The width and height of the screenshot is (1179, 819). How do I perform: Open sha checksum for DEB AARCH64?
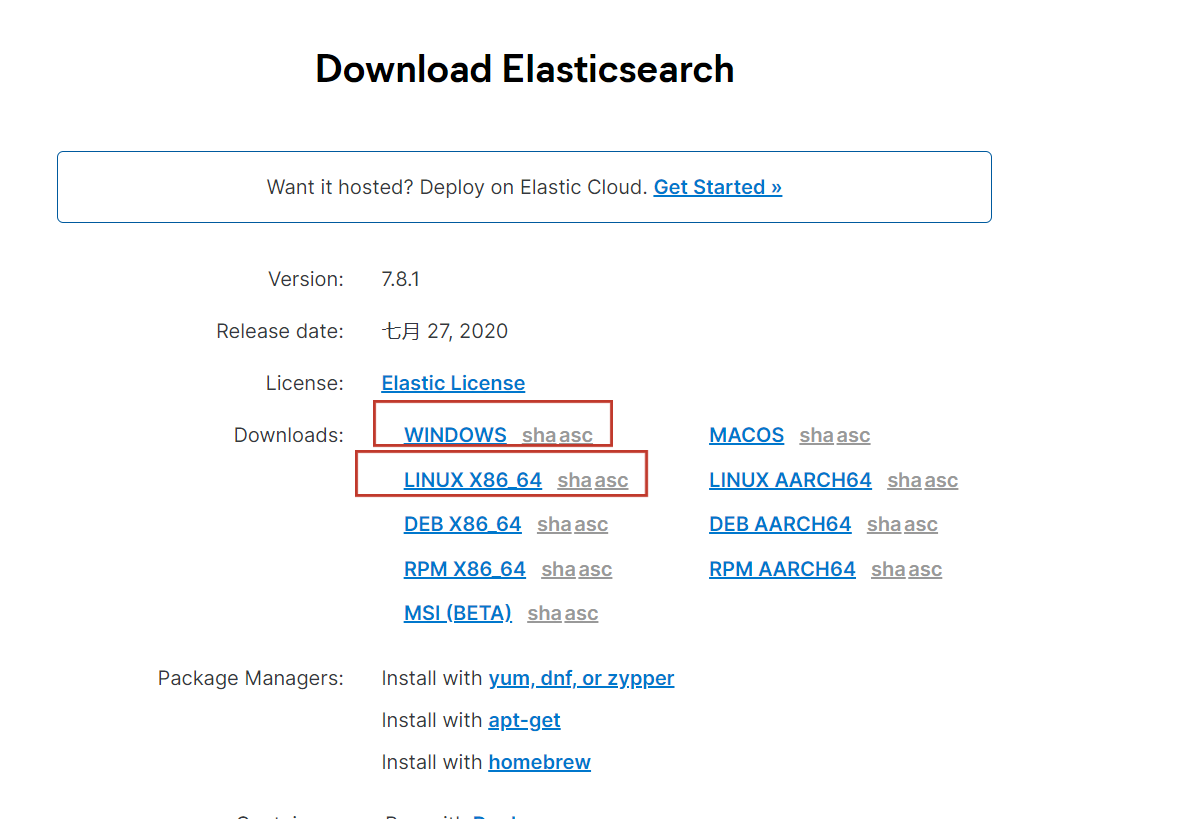click(x=883, y=524)
